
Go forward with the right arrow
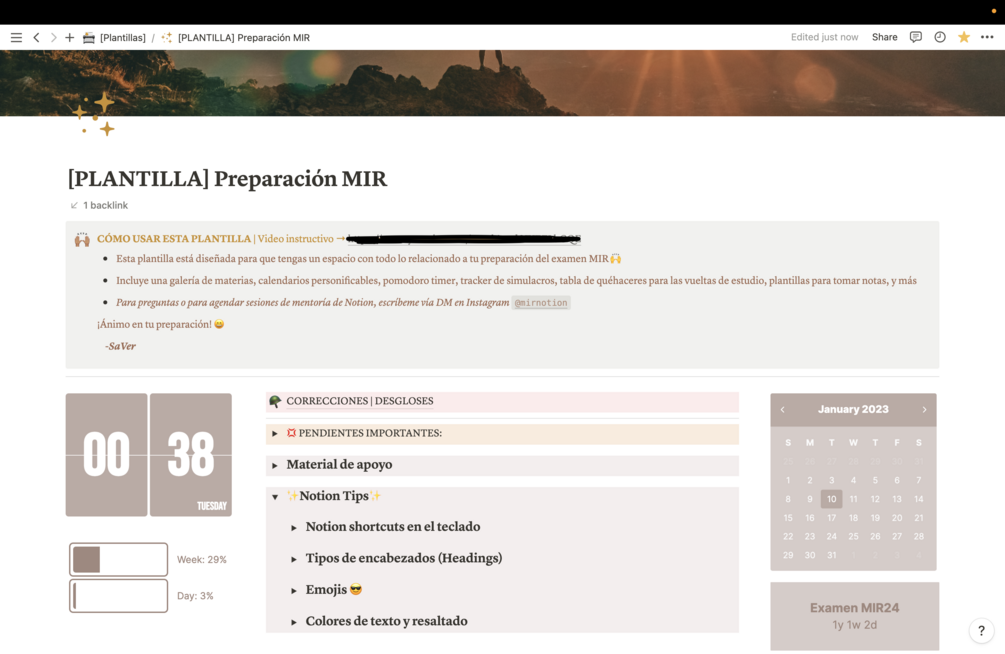53,38
